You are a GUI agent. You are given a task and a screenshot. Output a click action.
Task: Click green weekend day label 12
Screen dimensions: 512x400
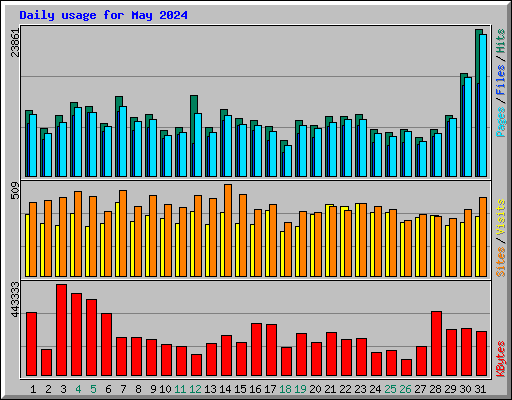tap(195, 389)
